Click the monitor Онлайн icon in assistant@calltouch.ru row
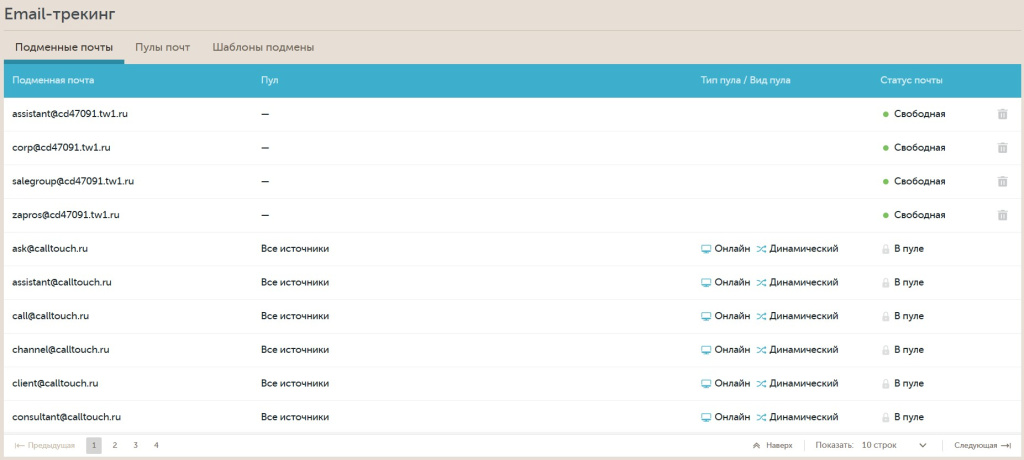The image size is (1024, 460). (705, 283)
